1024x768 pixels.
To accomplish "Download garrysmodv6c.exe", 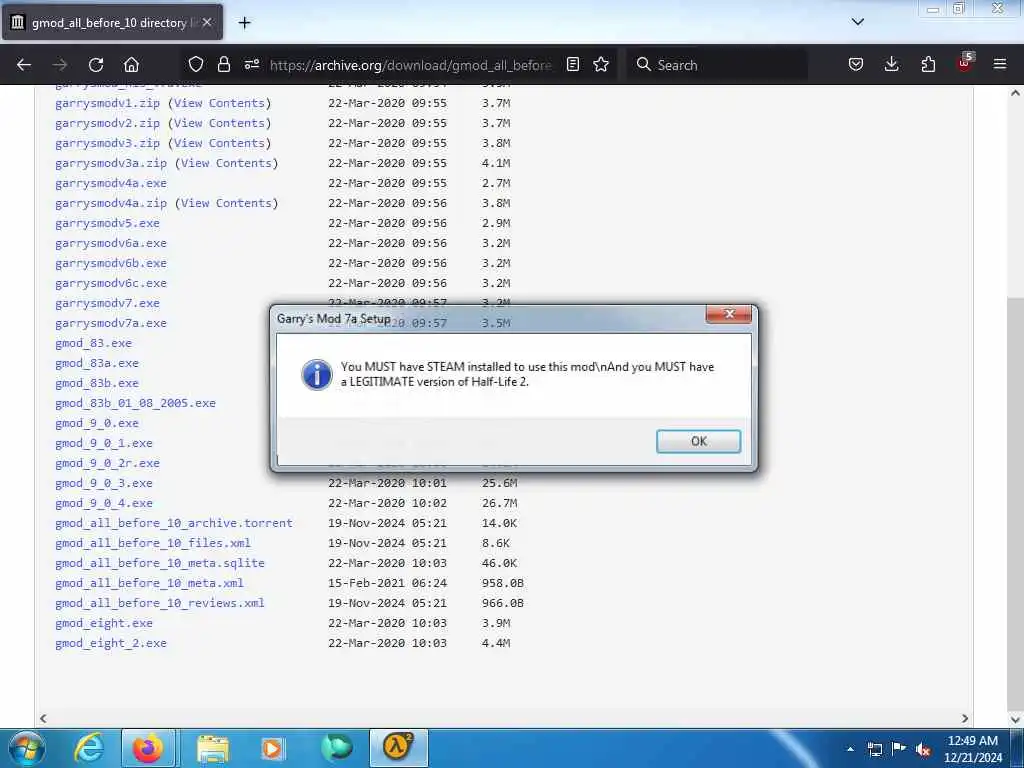I will [111, 283].
